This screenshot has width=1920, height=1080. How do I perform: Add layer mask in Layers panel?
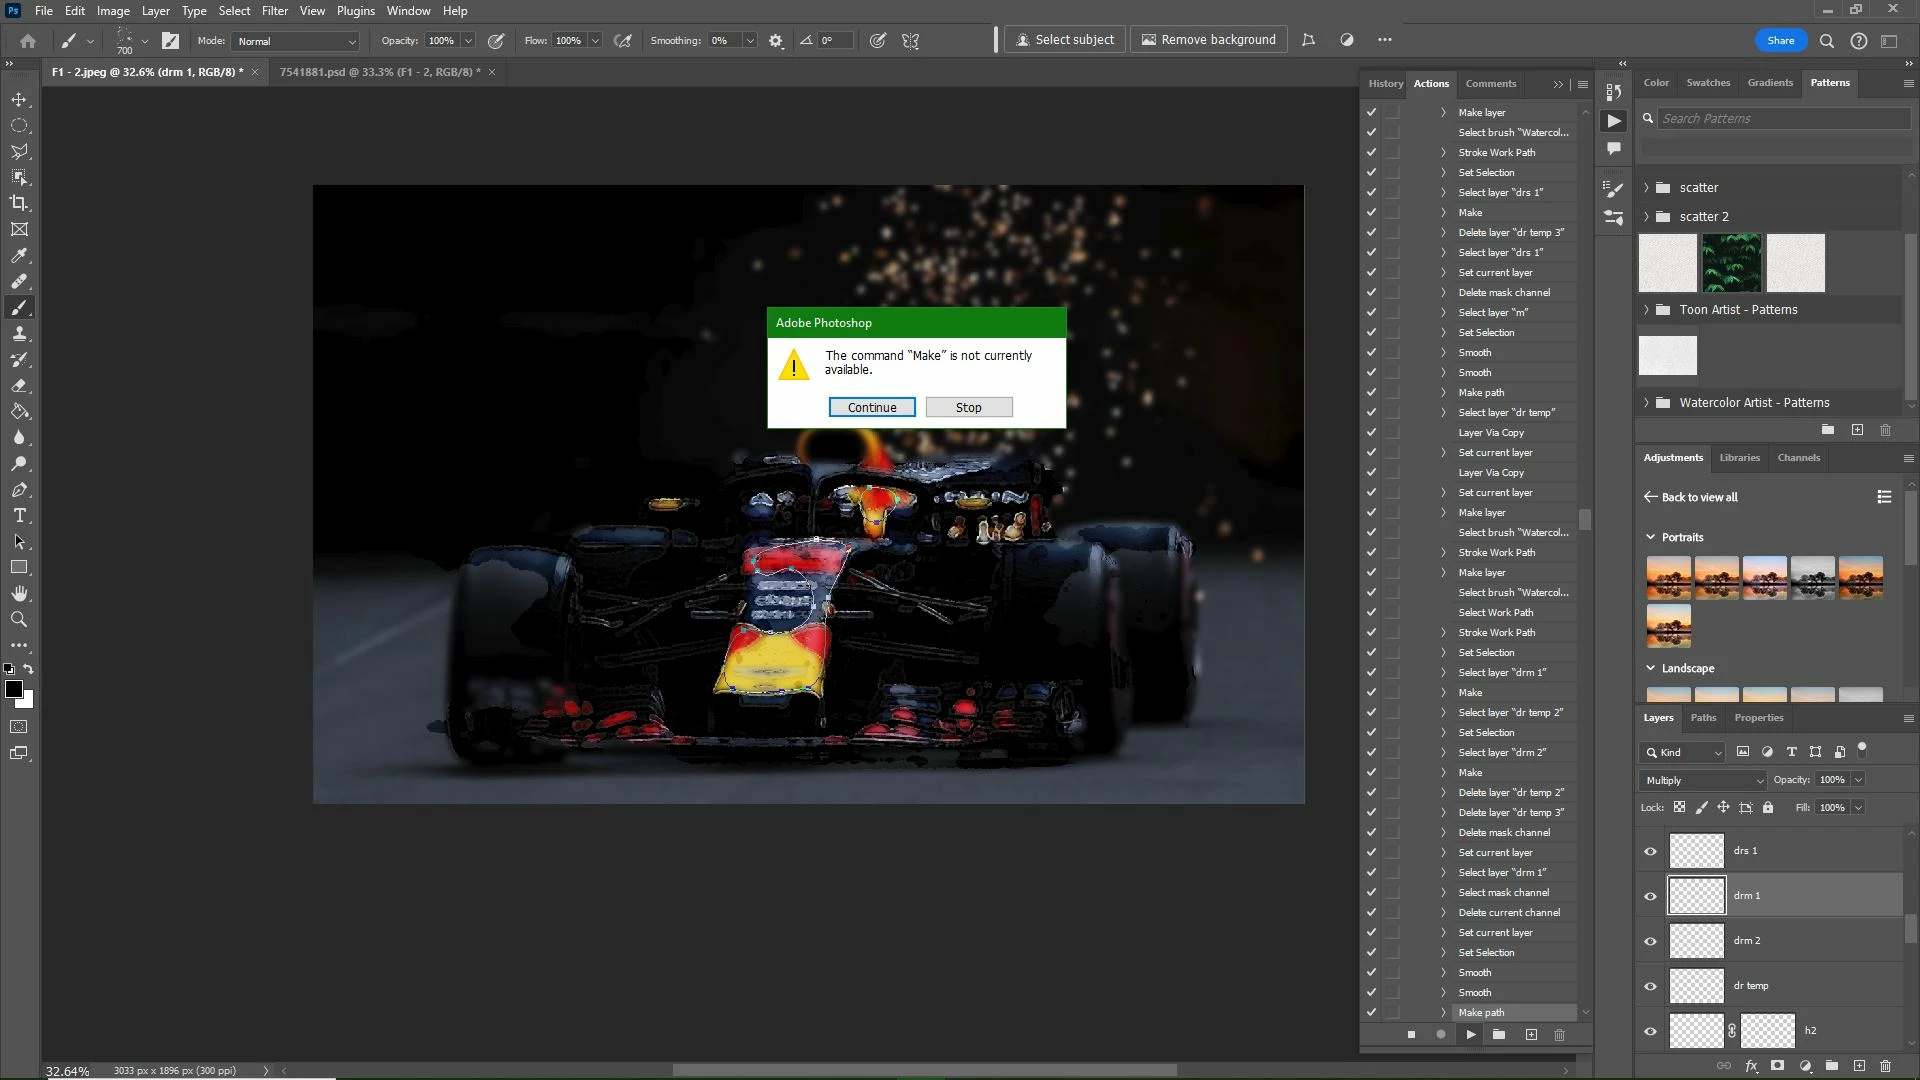pos(1777,1067)
